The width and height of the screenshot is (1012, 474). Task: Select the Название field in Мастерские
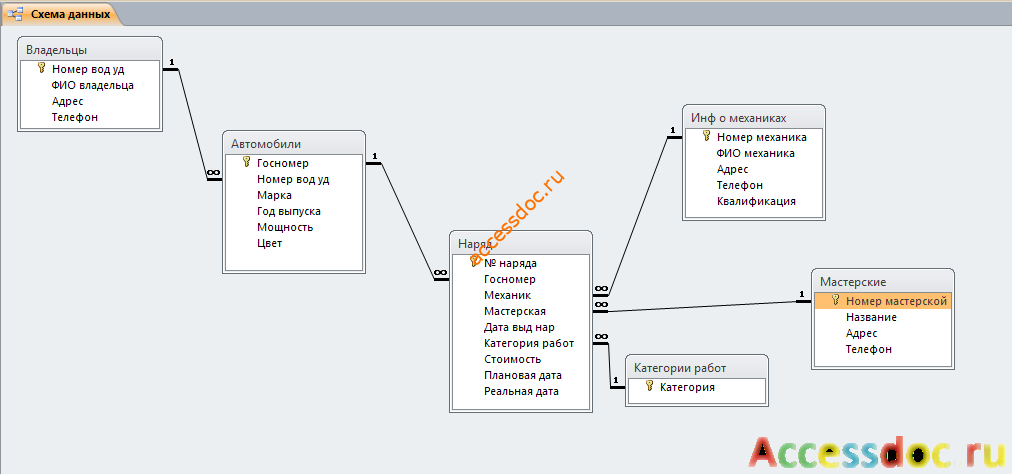coord(882,317)
